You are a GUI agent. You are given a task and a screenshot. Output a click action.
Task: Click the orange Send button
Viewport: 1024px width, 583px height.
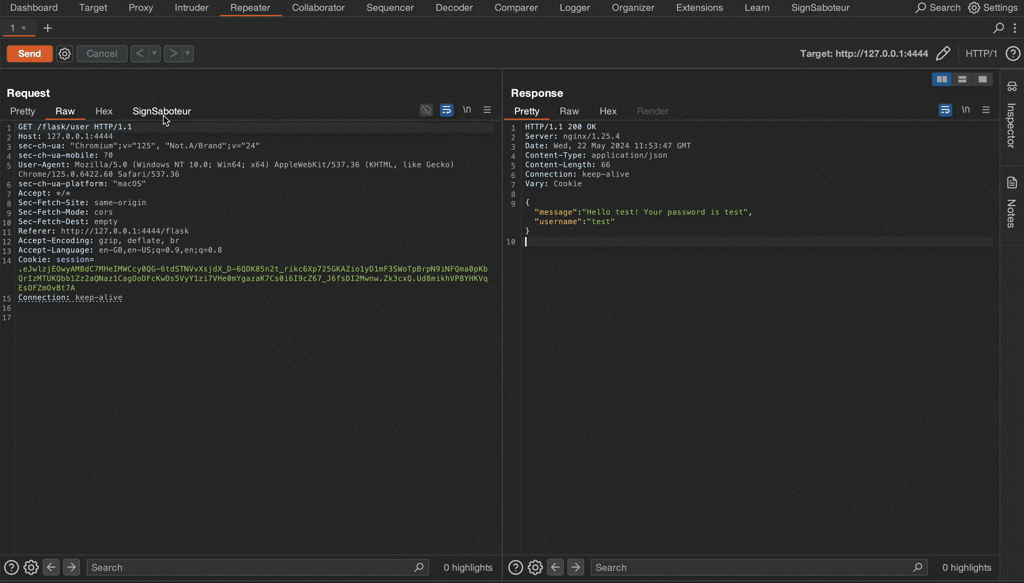(x=29, y=54)
